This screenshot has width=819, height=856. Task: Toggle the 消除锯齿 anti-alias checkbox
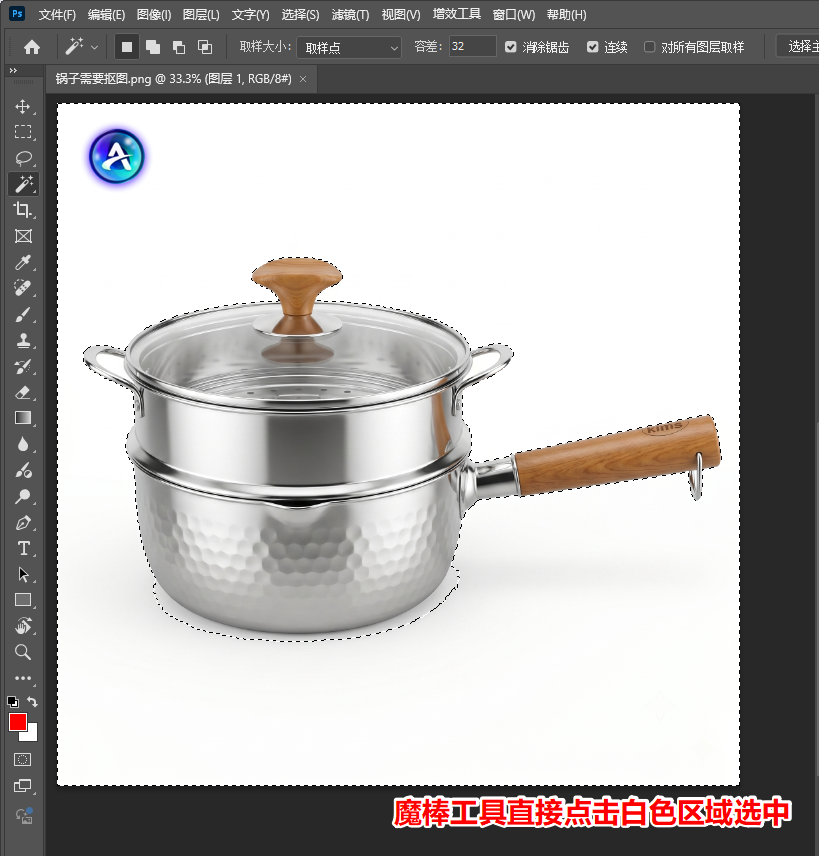click(x=511, y=47)
